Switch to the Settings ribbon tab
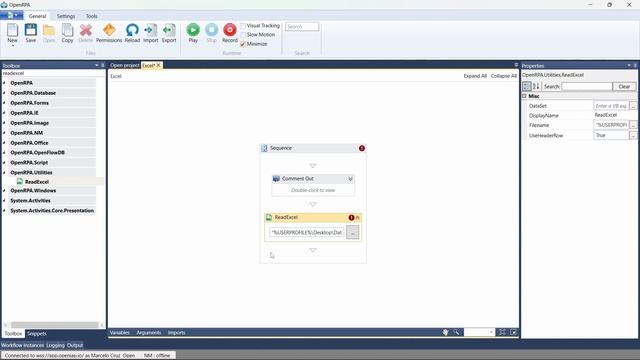 pyautogui.click(x=66, y=16)
